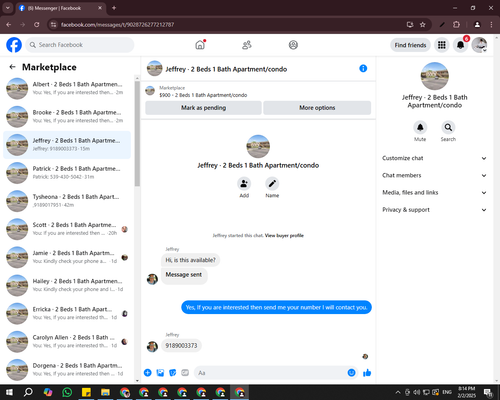The width and height of the screenshot is (500, 400).
Task: Open the Windows notification center icon
Action: tap(488, 392)
